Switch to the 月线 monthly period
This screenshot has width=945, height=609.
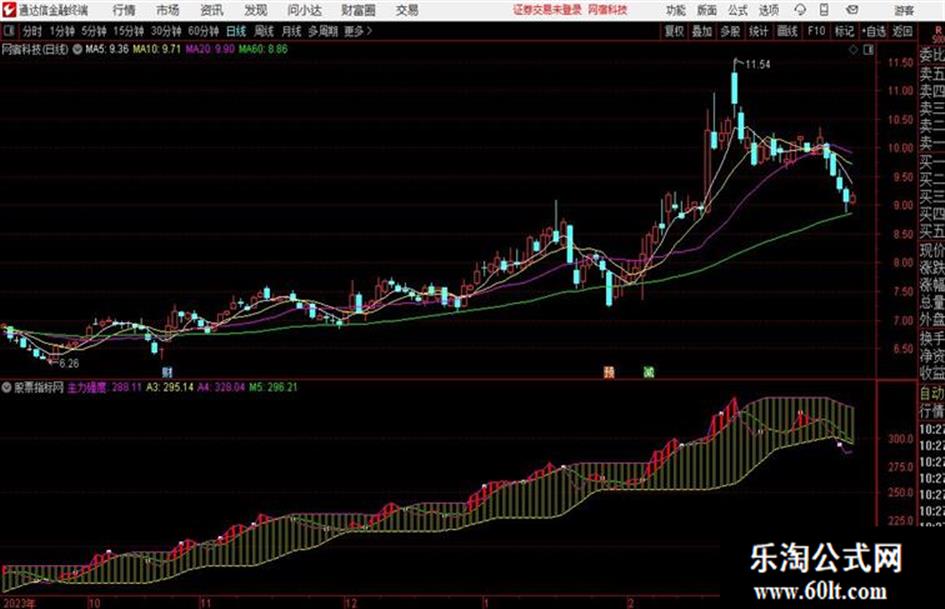[x=291, y=31]
